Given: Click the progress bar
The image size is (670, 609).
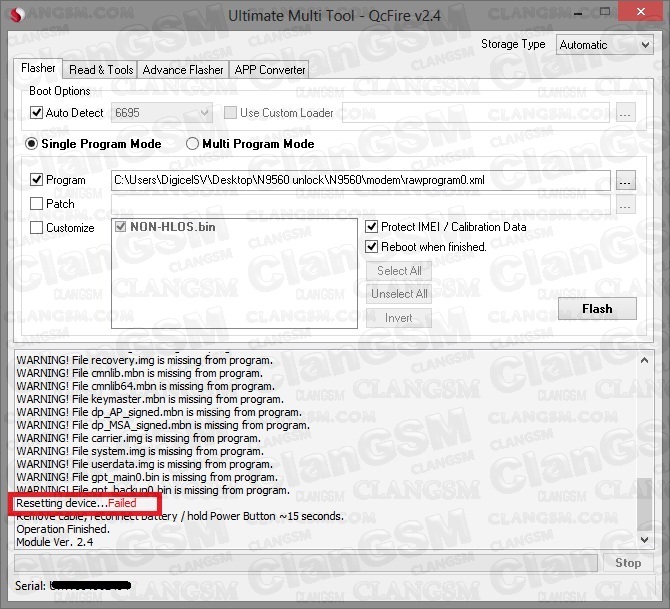Looking at the screenshot, I should point(306,562).
